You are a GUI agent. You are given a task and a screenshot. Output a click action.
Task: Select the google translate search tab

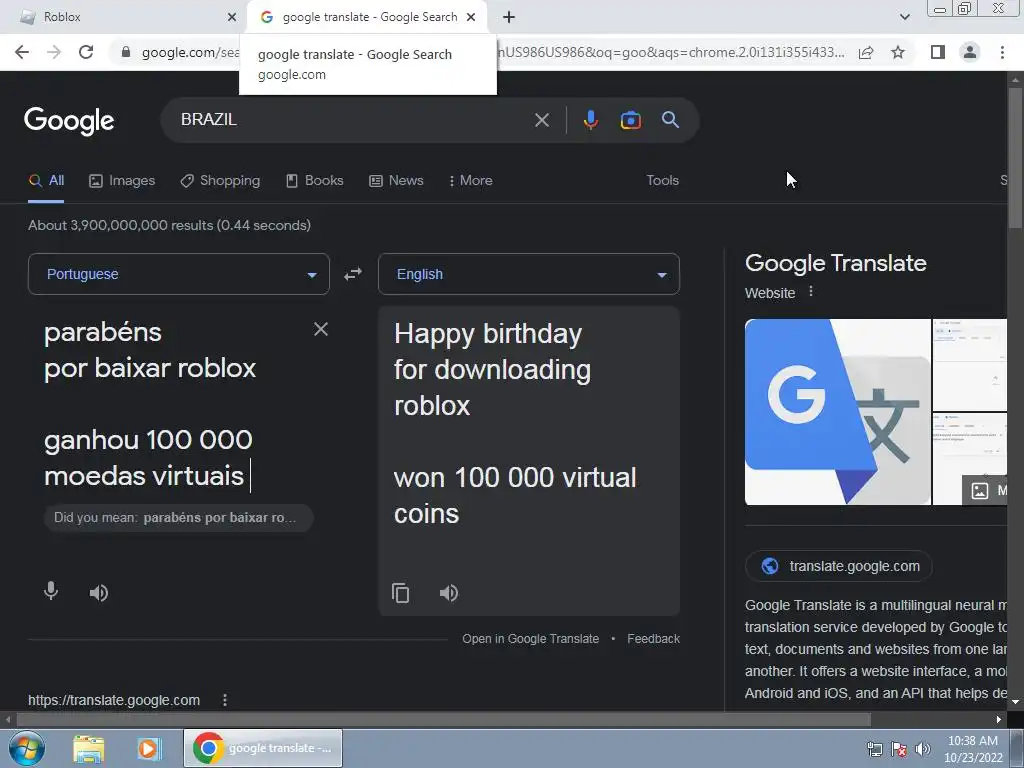[368, 17]
